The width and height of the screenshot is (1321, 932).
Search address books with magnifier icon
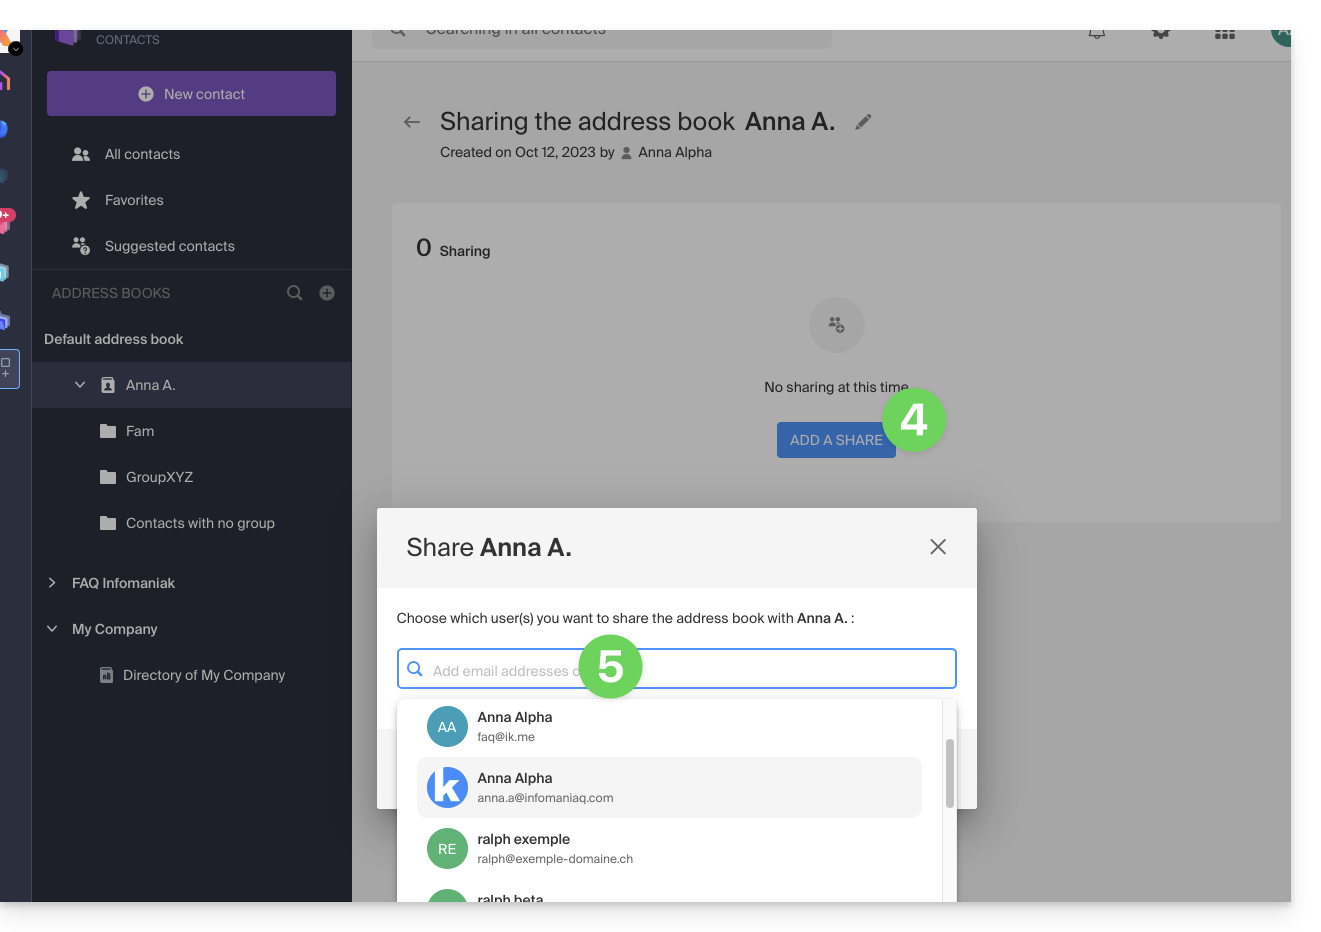tap(295, 293)
